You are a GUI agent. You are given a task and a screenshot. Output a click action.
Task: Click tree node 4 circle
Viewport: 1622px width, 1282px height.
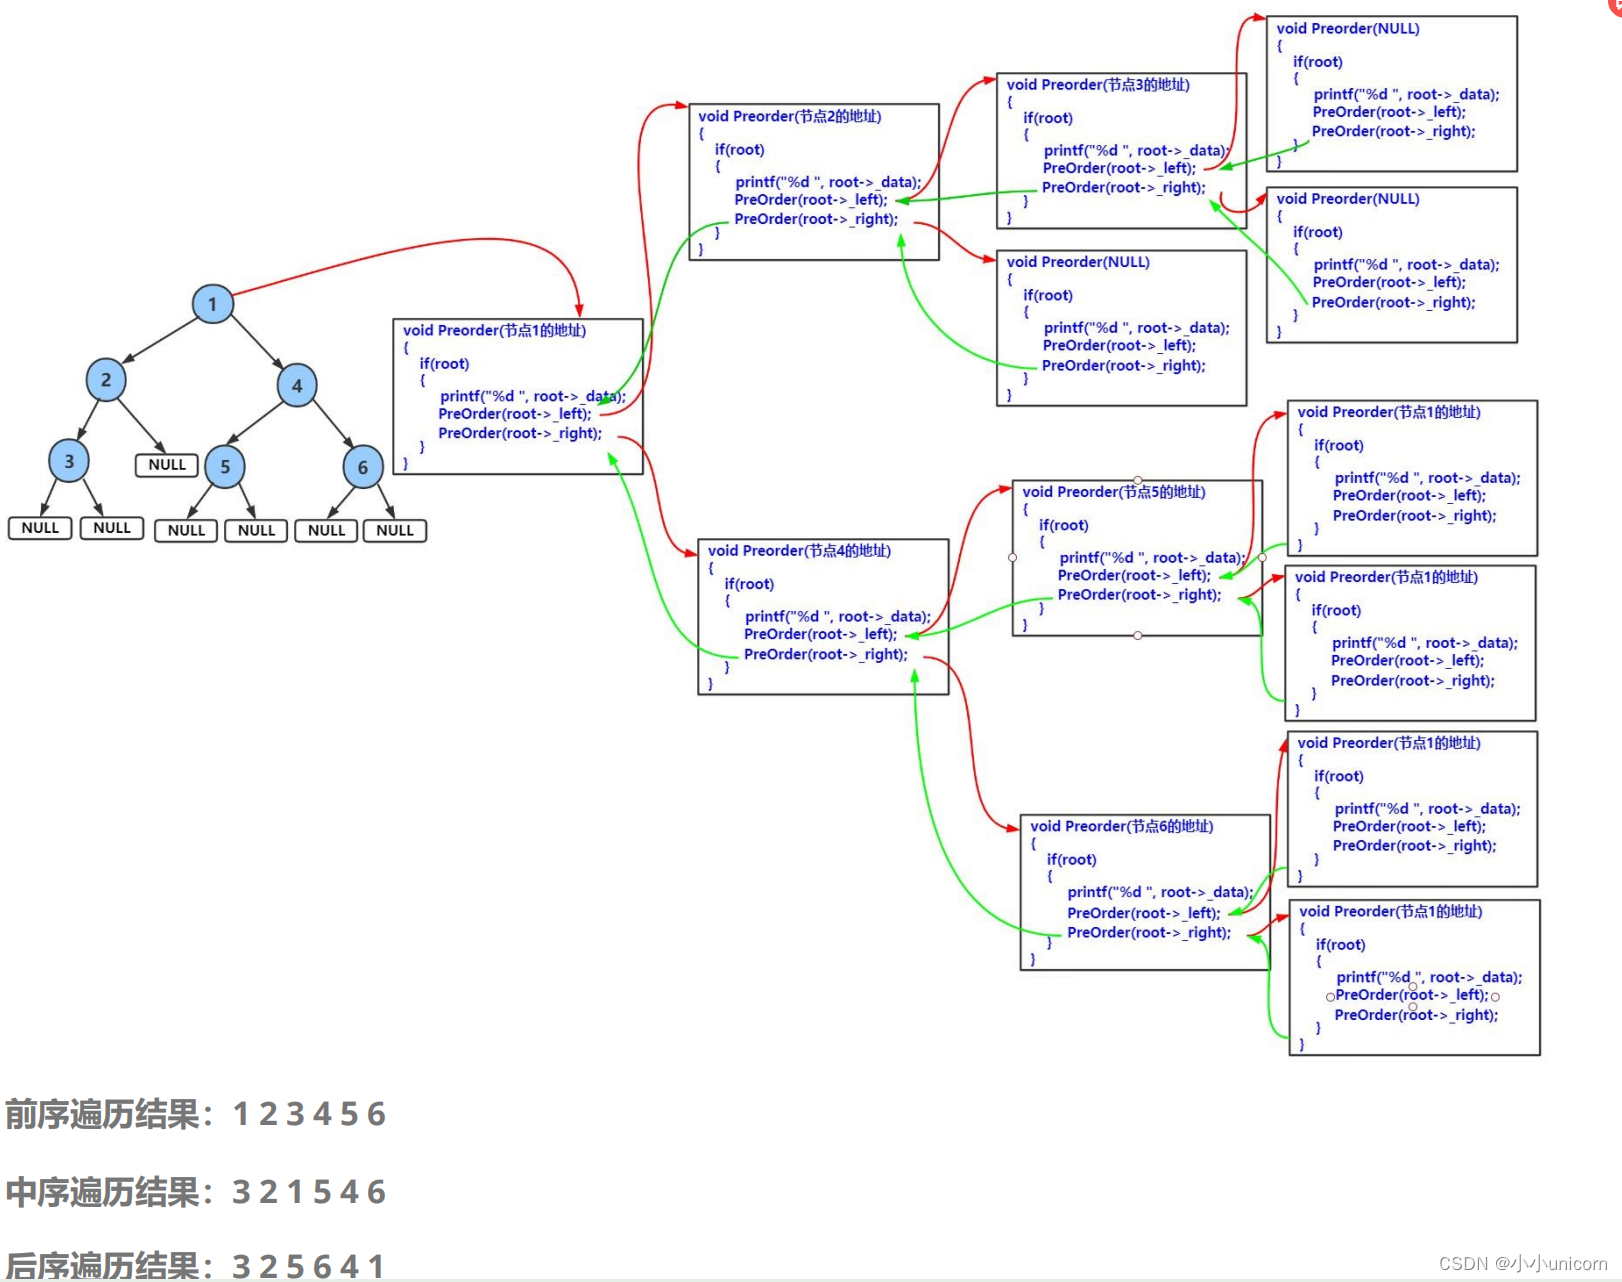297,385
